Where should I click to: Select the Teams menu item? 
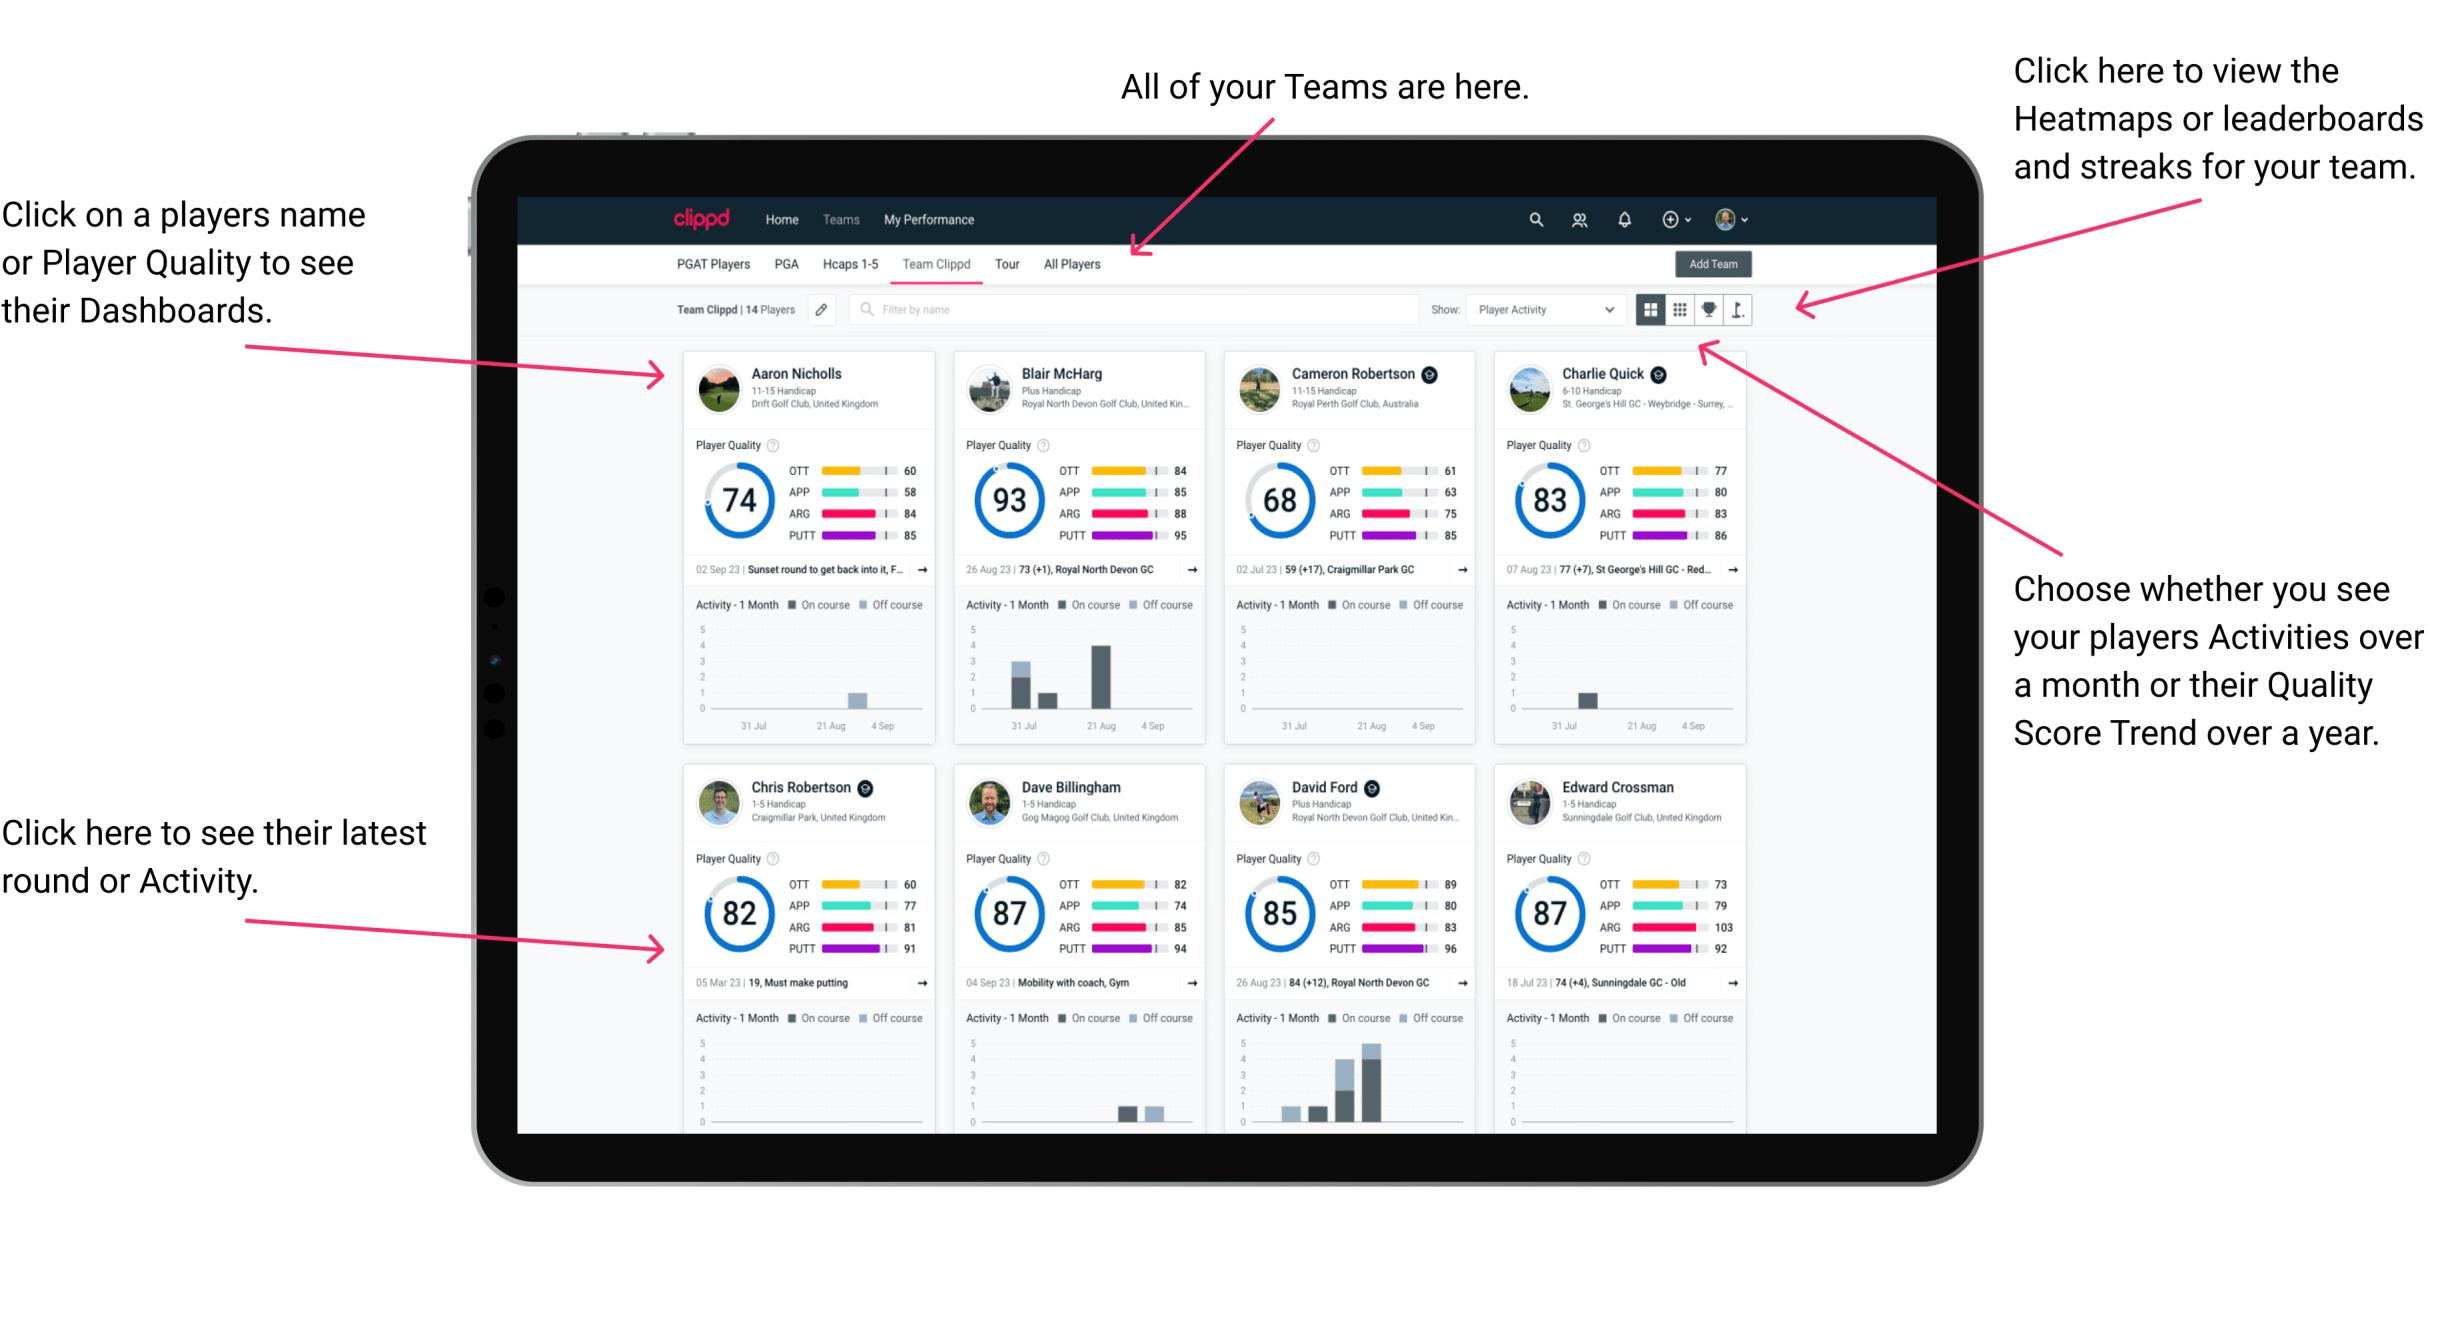click(x=844, y=218)
